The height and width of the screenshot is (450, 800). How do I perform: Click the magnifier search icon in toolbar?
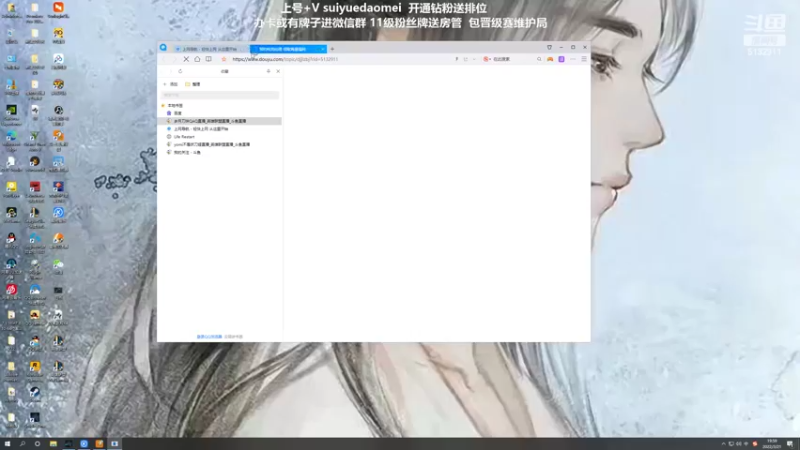click(539, 59)
